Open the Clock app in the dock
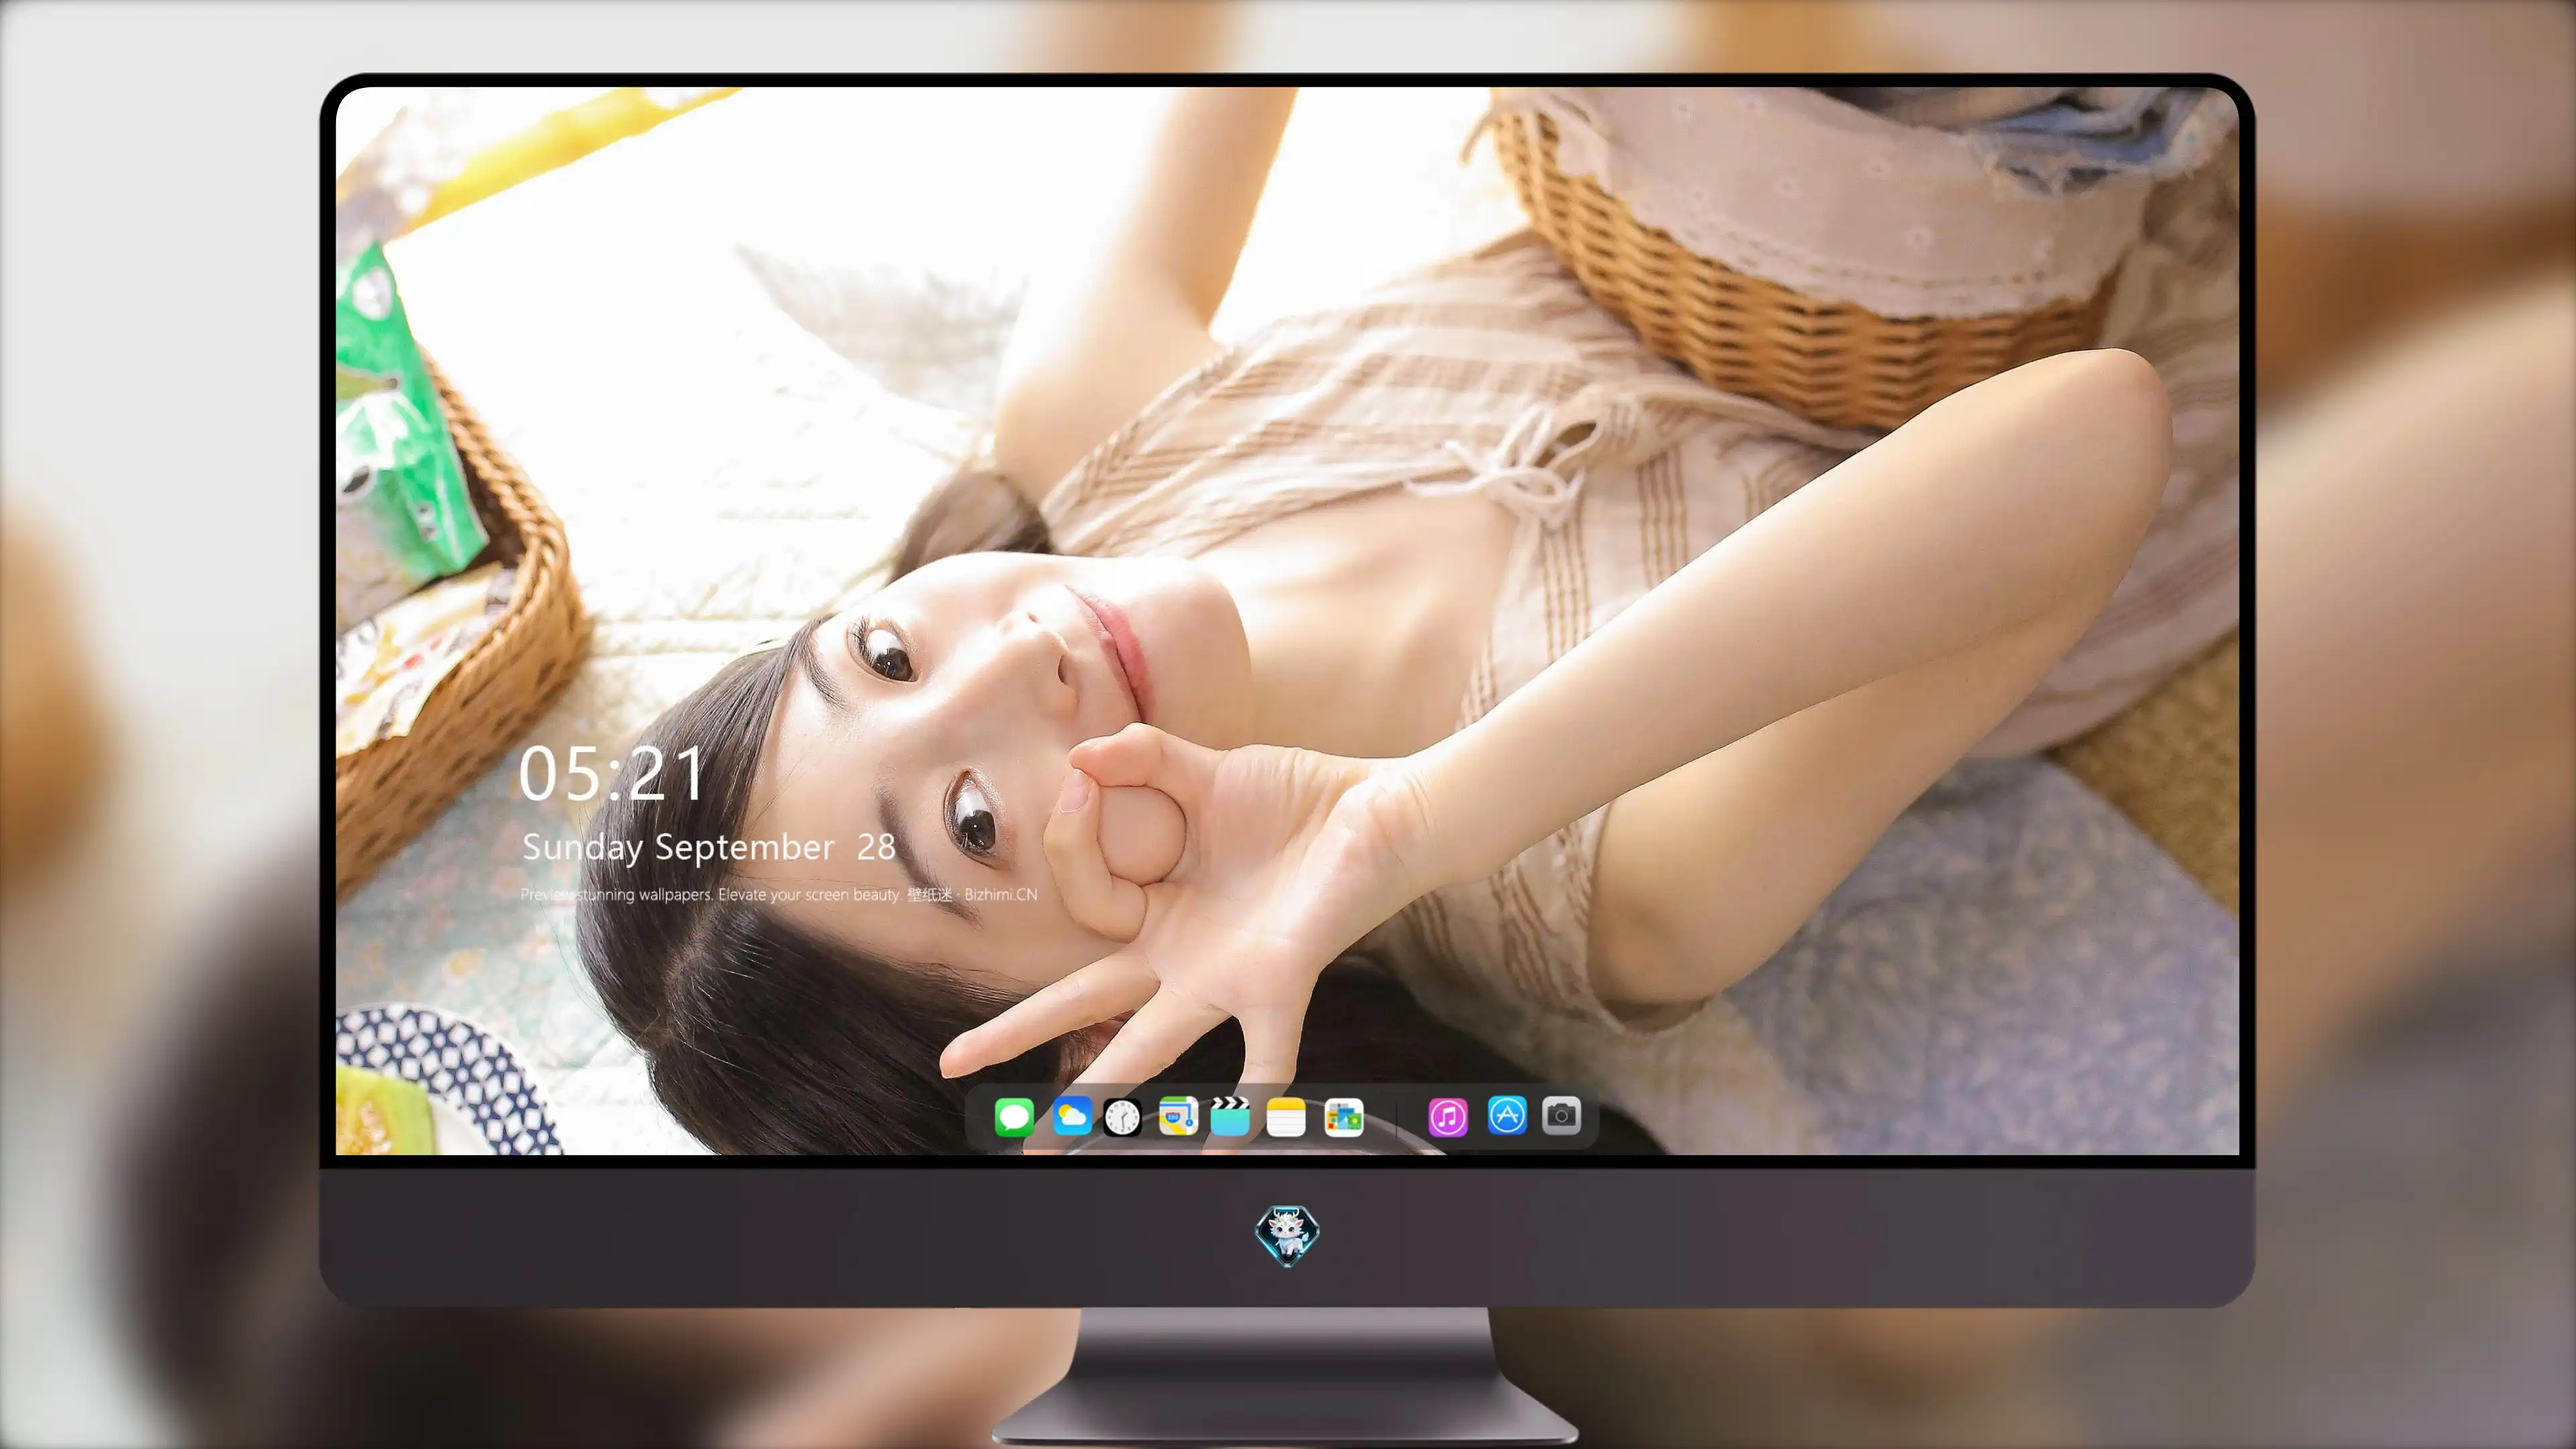 point(1122,1117)
